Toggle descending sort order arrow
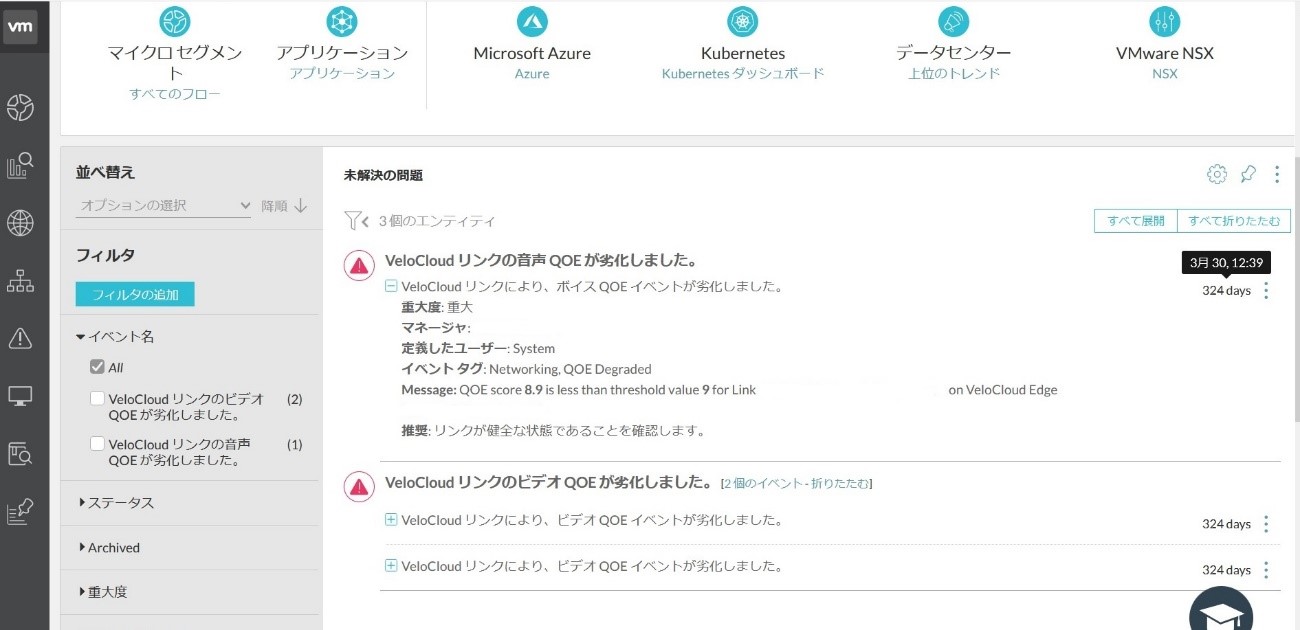This screenshot has height=630, width=1300. (x=301, y=206)
